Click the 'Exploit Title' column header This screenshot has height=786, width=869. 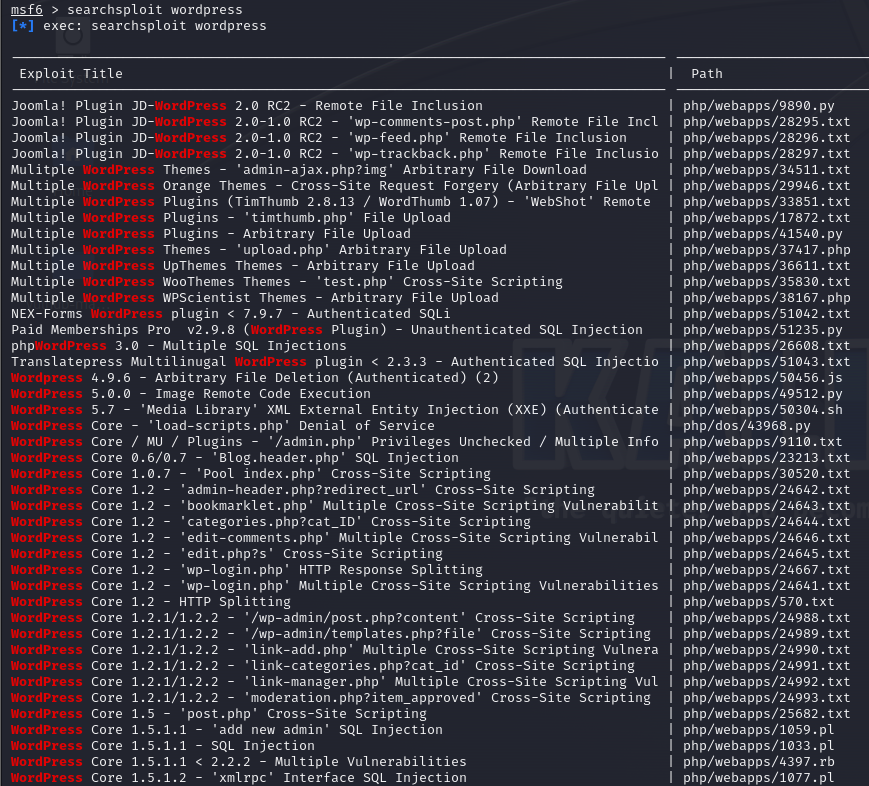click(71, 74)
